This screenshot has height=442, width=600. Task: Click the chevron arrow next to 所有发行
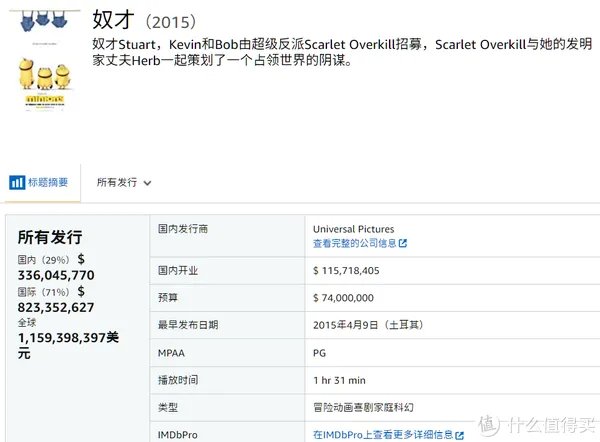coord(147,183)
